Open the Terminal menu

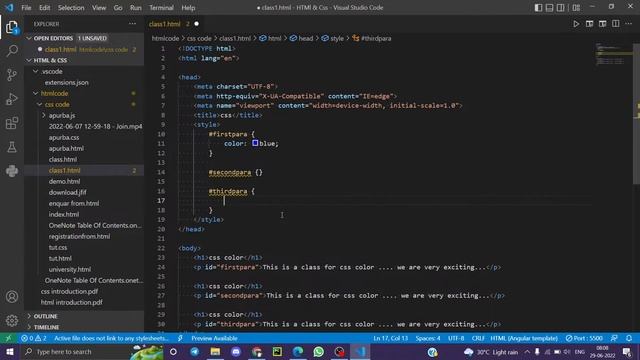pos(161,7)
